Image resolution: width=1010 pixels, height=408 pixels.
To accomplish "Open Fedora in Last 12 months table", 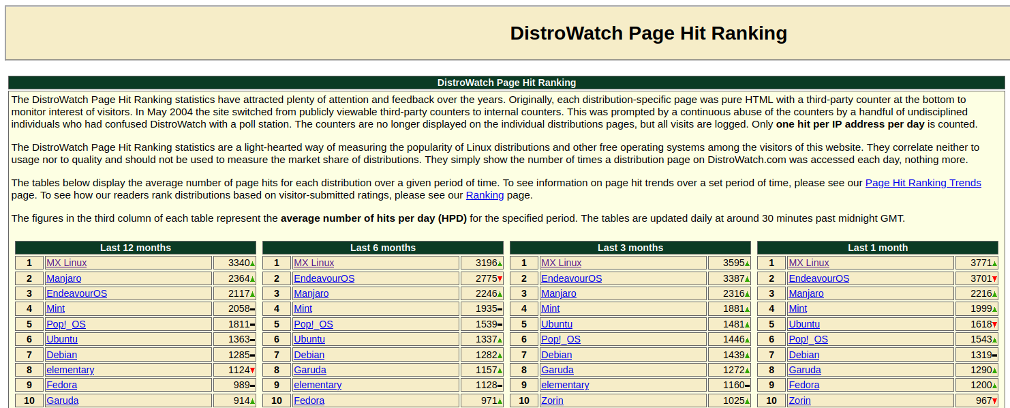I will point(61,385).
